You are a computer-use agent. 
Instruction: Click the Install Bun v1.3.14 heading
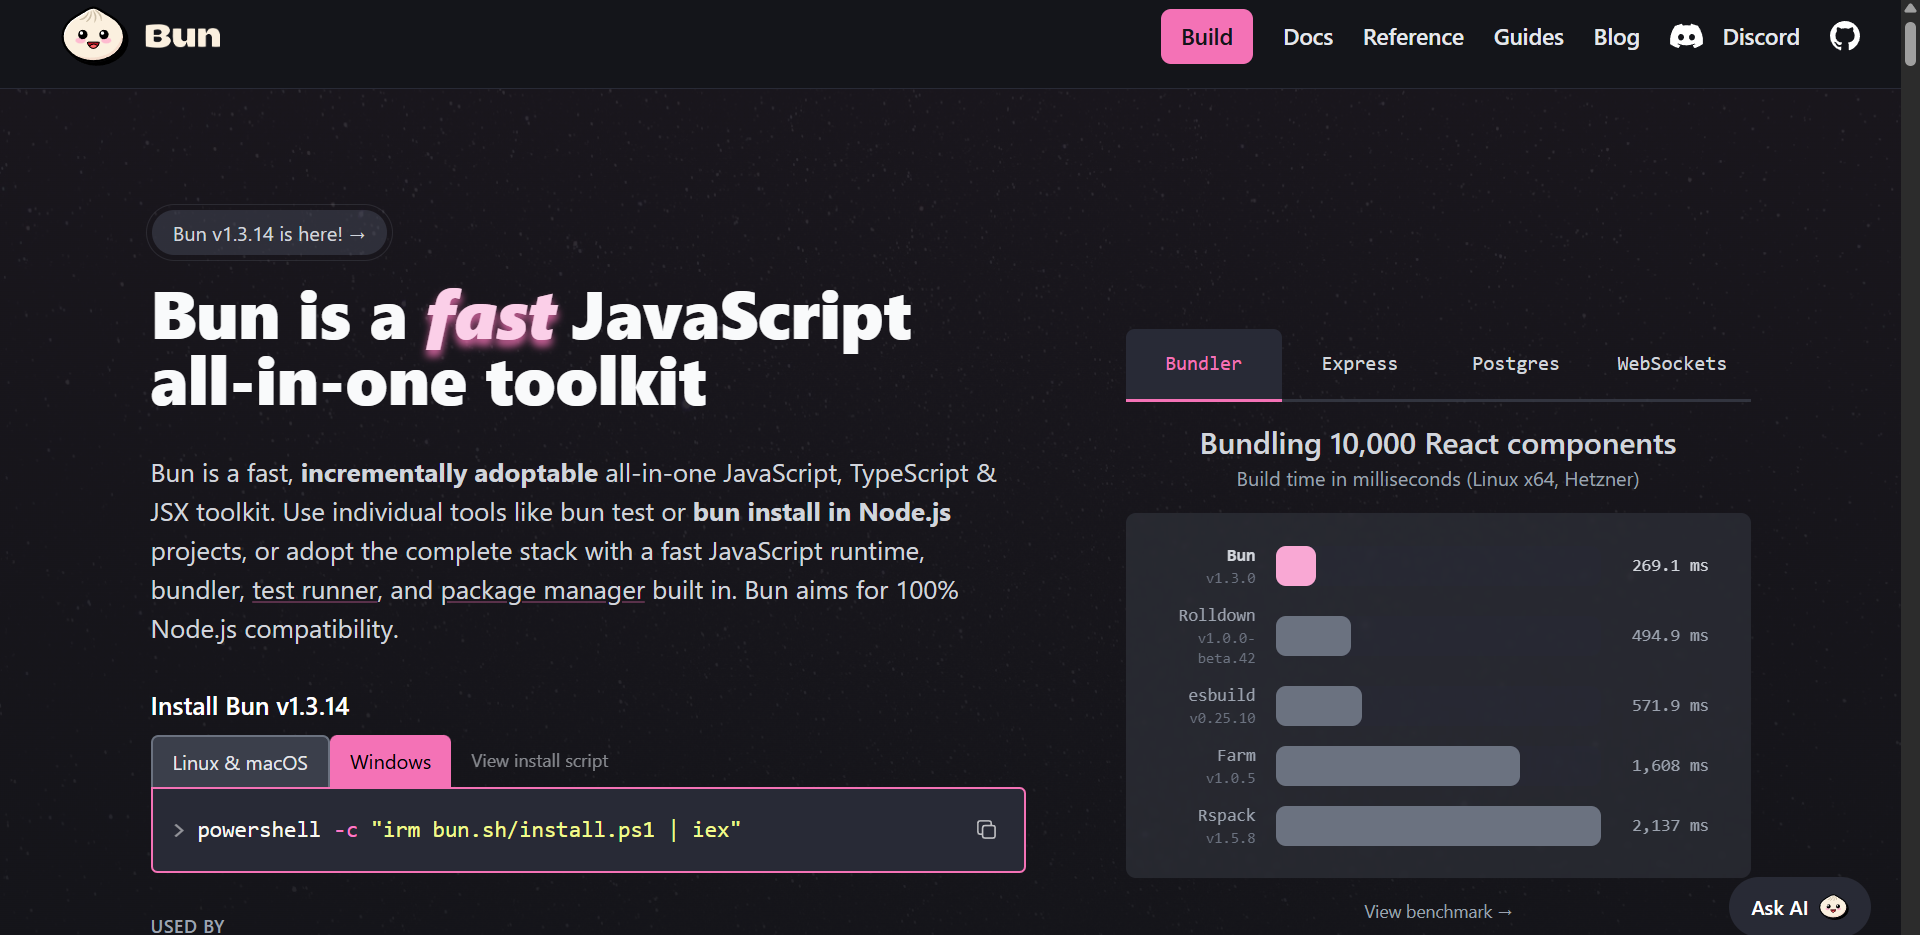pyautogui.click(x=250, y=707)
